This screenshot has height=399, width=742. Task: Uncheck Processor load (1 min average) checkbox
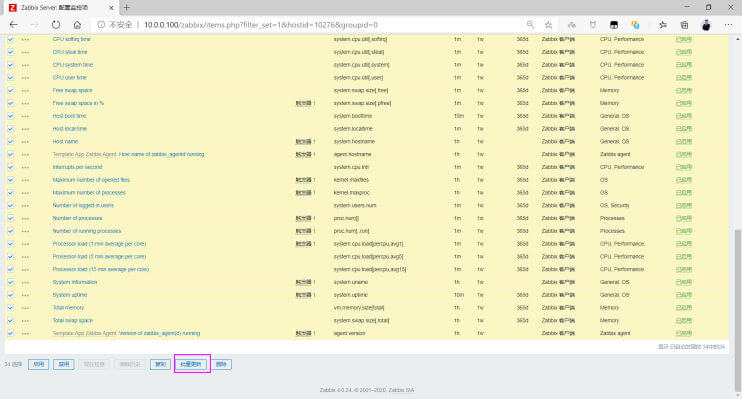click(x=10, y=244)
